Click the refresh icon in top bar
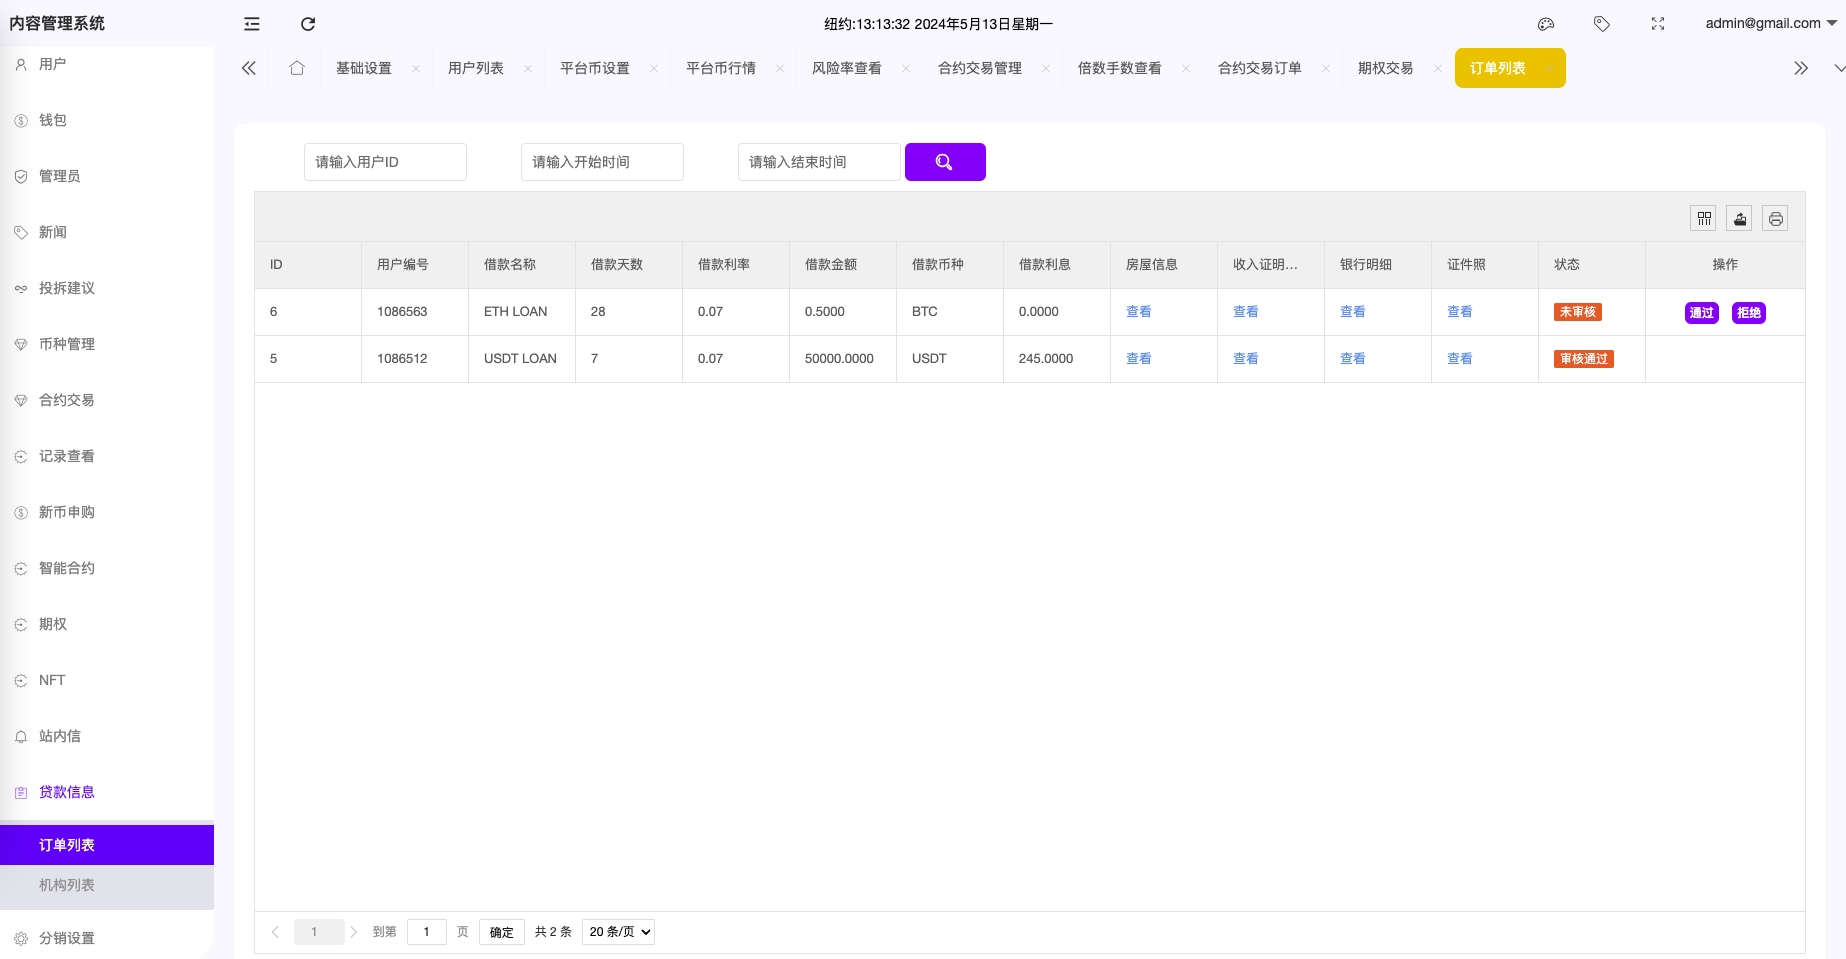Screen dimensions: 1846x959 tap(308, 24)
